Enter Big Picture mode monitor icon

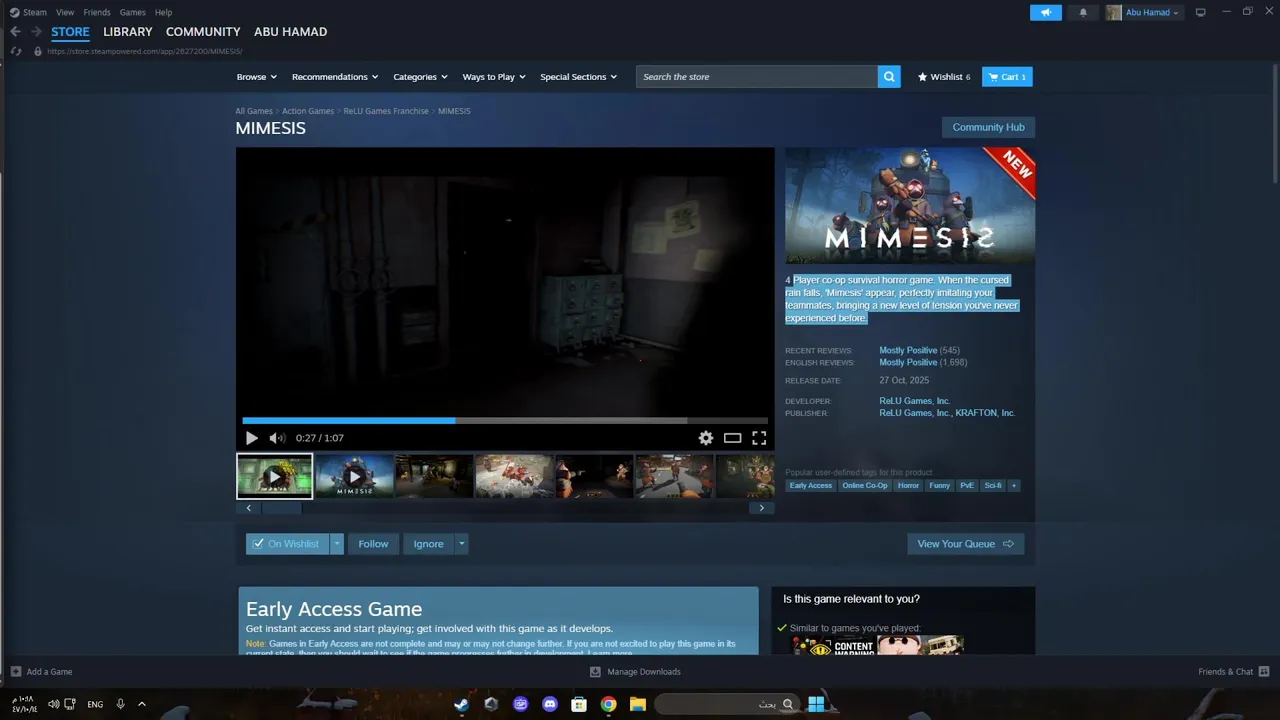[1201, 12]
